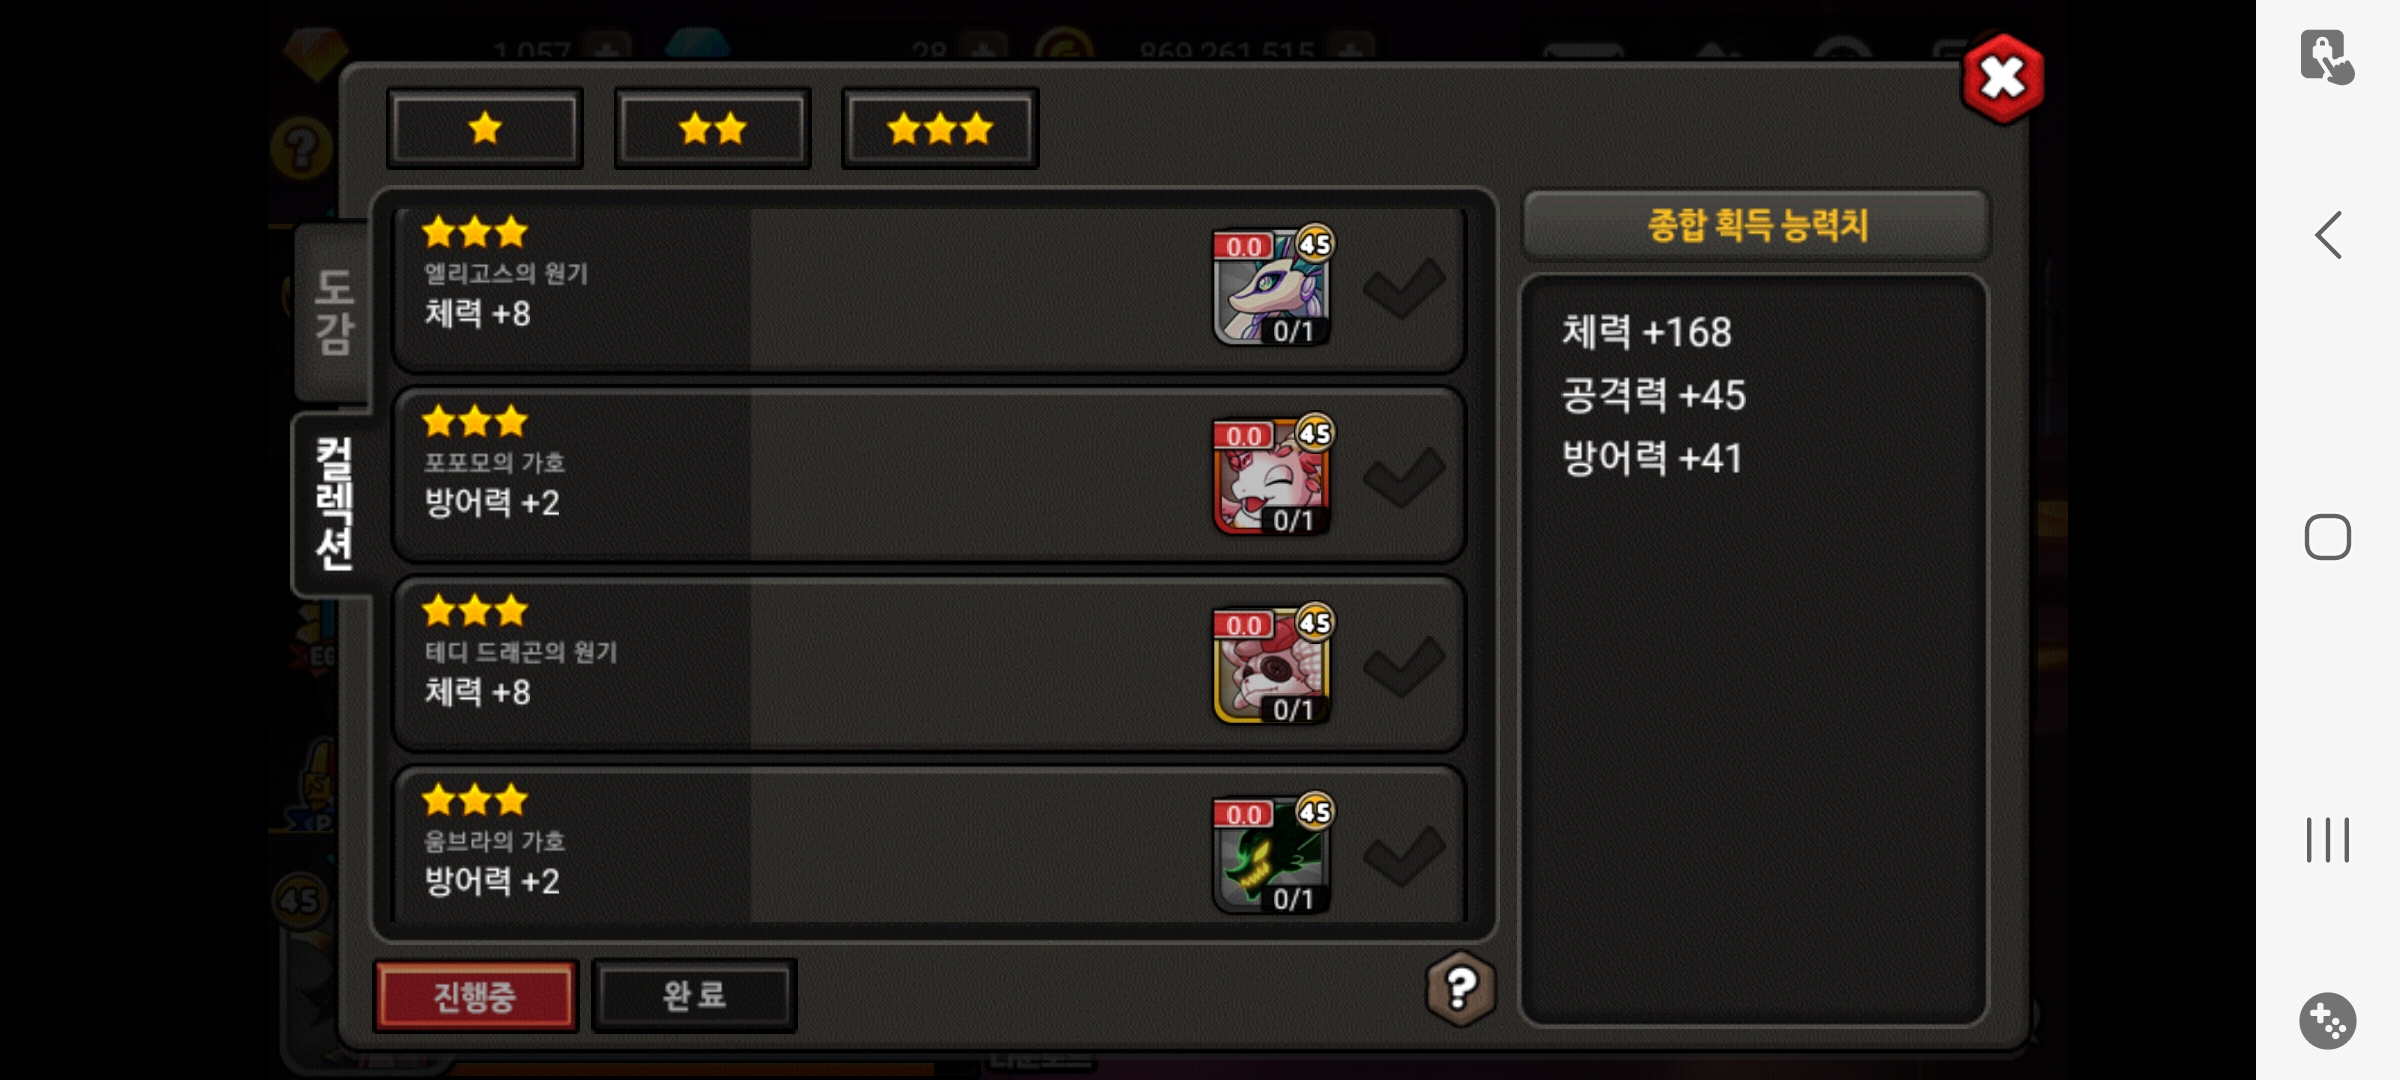Select the 진행중 in-progress button
The height and width of the screenshot is (1080, 2400).
click(x=475, y=996)
